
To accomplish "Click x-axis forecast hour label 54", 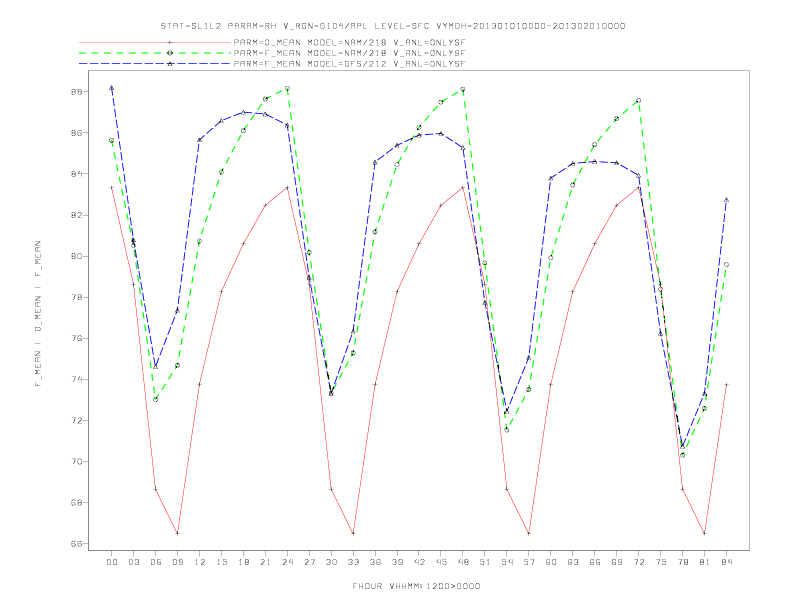I will coord(507,562).
